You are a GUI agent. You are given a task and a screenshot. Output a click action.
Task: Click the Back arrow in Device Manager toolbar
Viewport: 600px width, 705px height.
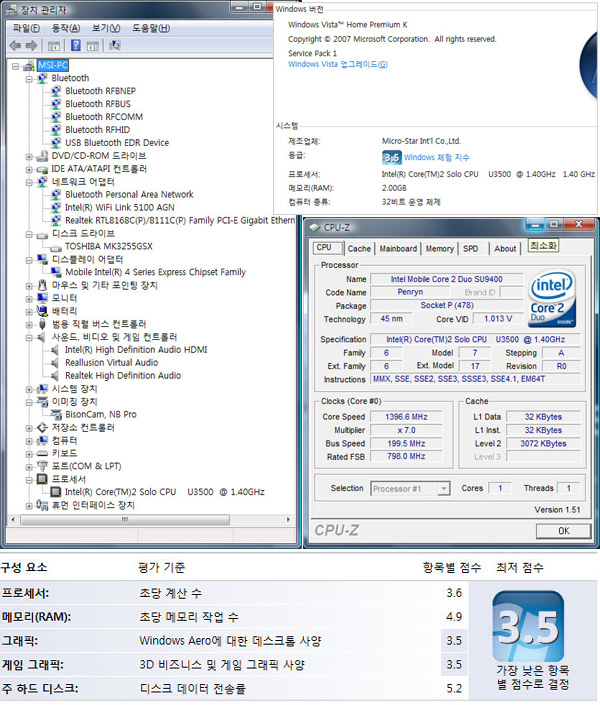[x=15, y=45]
